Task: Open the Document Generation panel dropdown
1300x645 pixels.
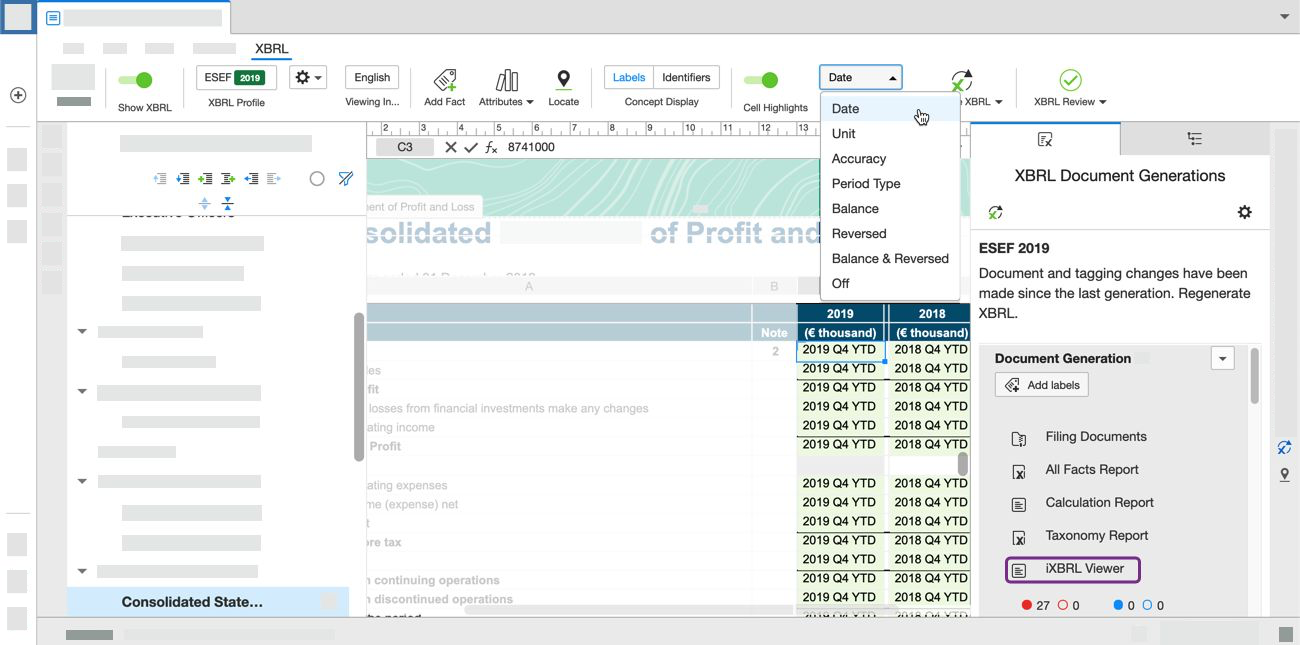Action: point(1222,358)
